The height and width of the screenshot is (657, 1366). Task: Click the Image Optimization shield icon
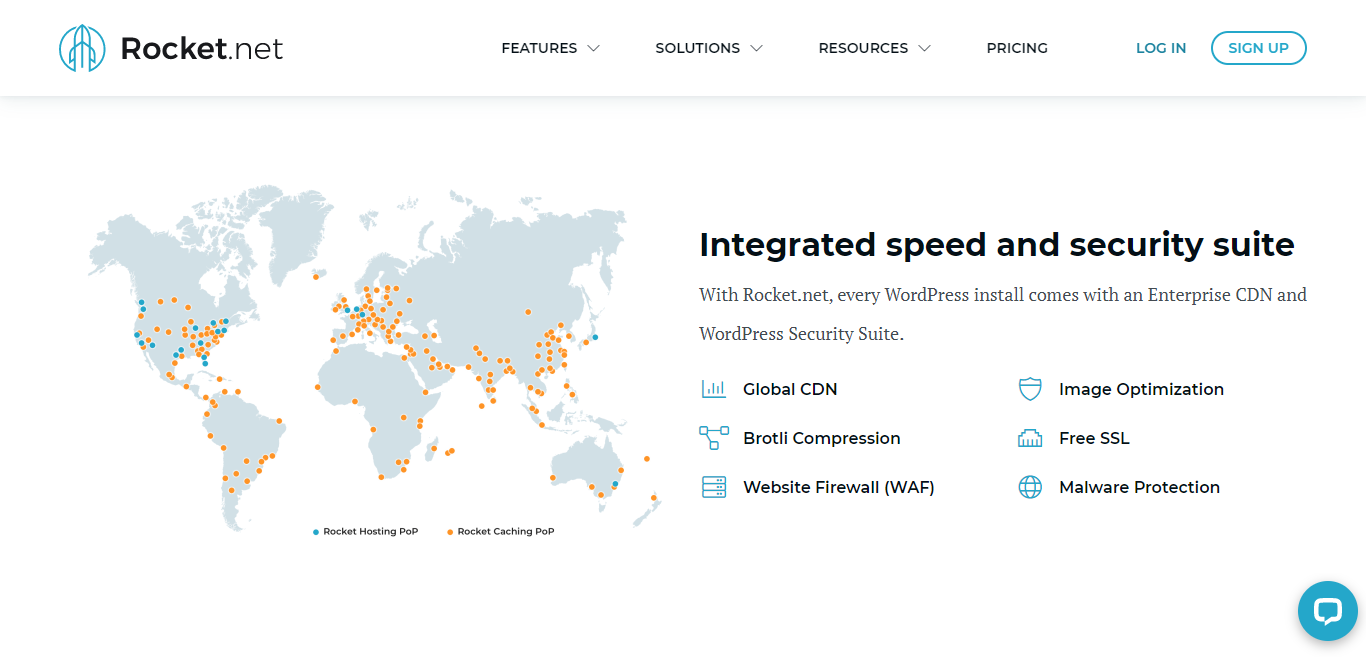click(1030, 389)
